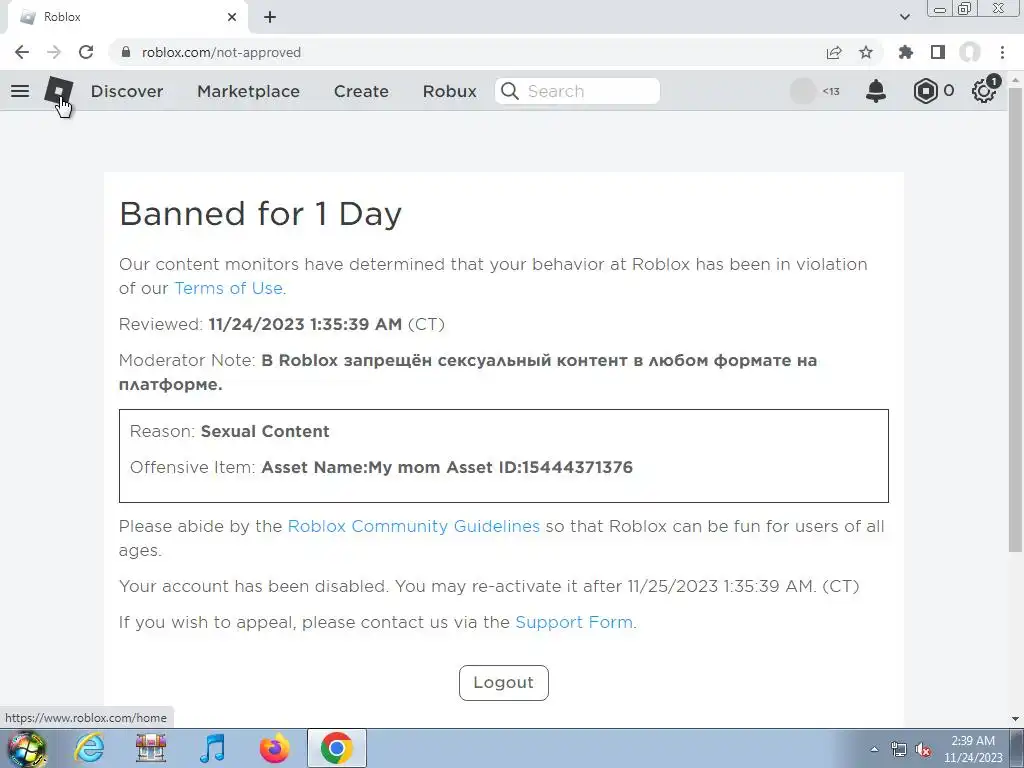This screenshot has width=1024, height=768.
Task: Open the Marketplace menu item
Action: coord(248,91)
